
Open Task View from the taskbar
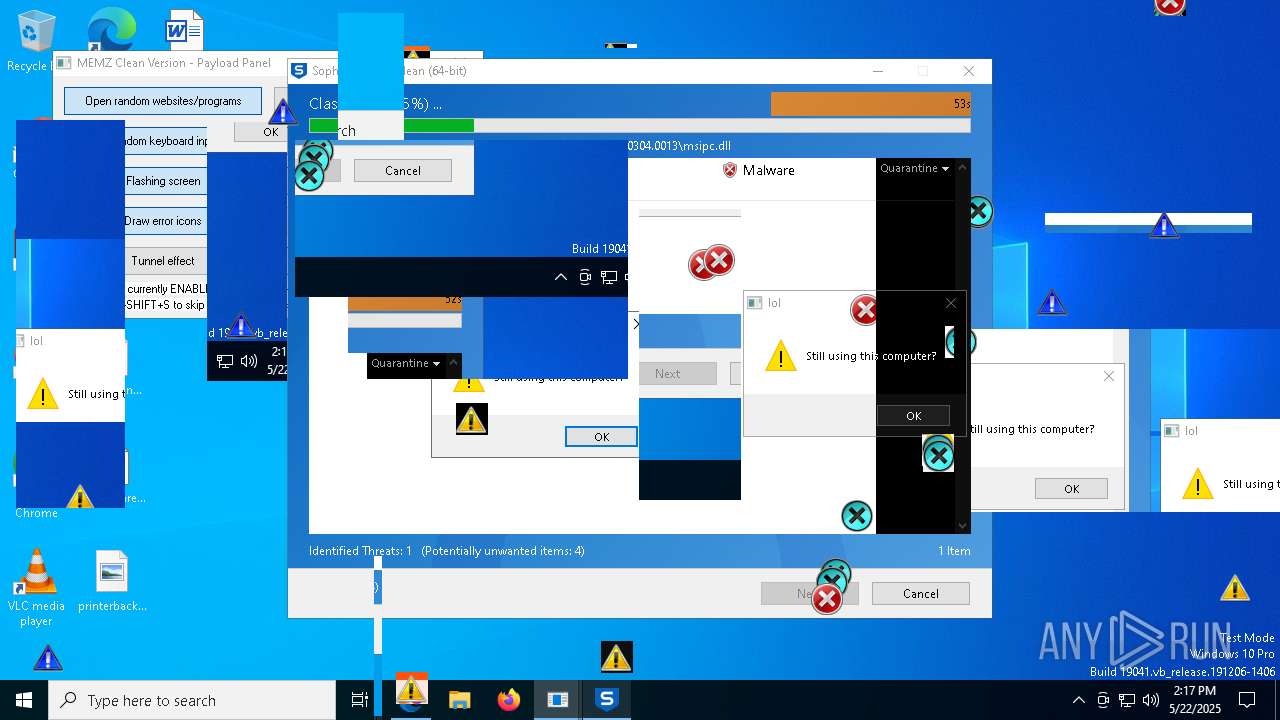[x=359, y=700]
